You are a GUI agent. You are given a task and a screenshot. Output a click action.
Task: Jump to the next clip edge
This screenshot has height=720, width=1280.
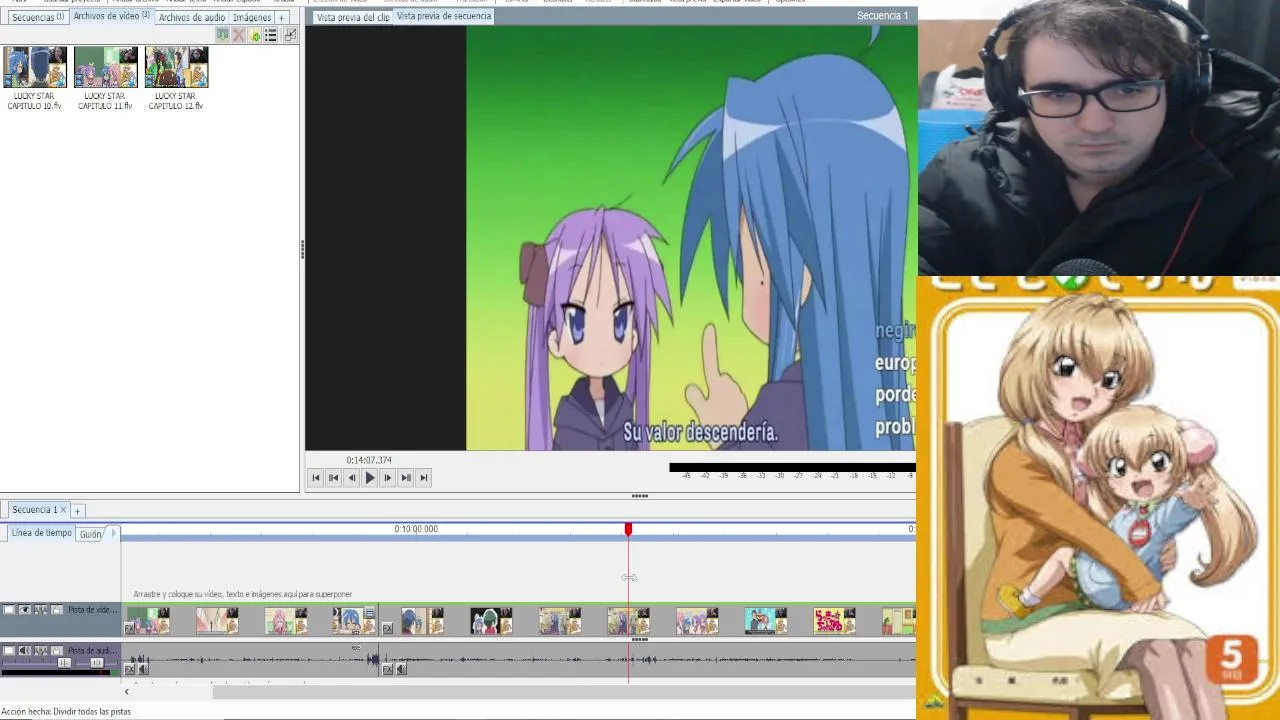point(406,478)
